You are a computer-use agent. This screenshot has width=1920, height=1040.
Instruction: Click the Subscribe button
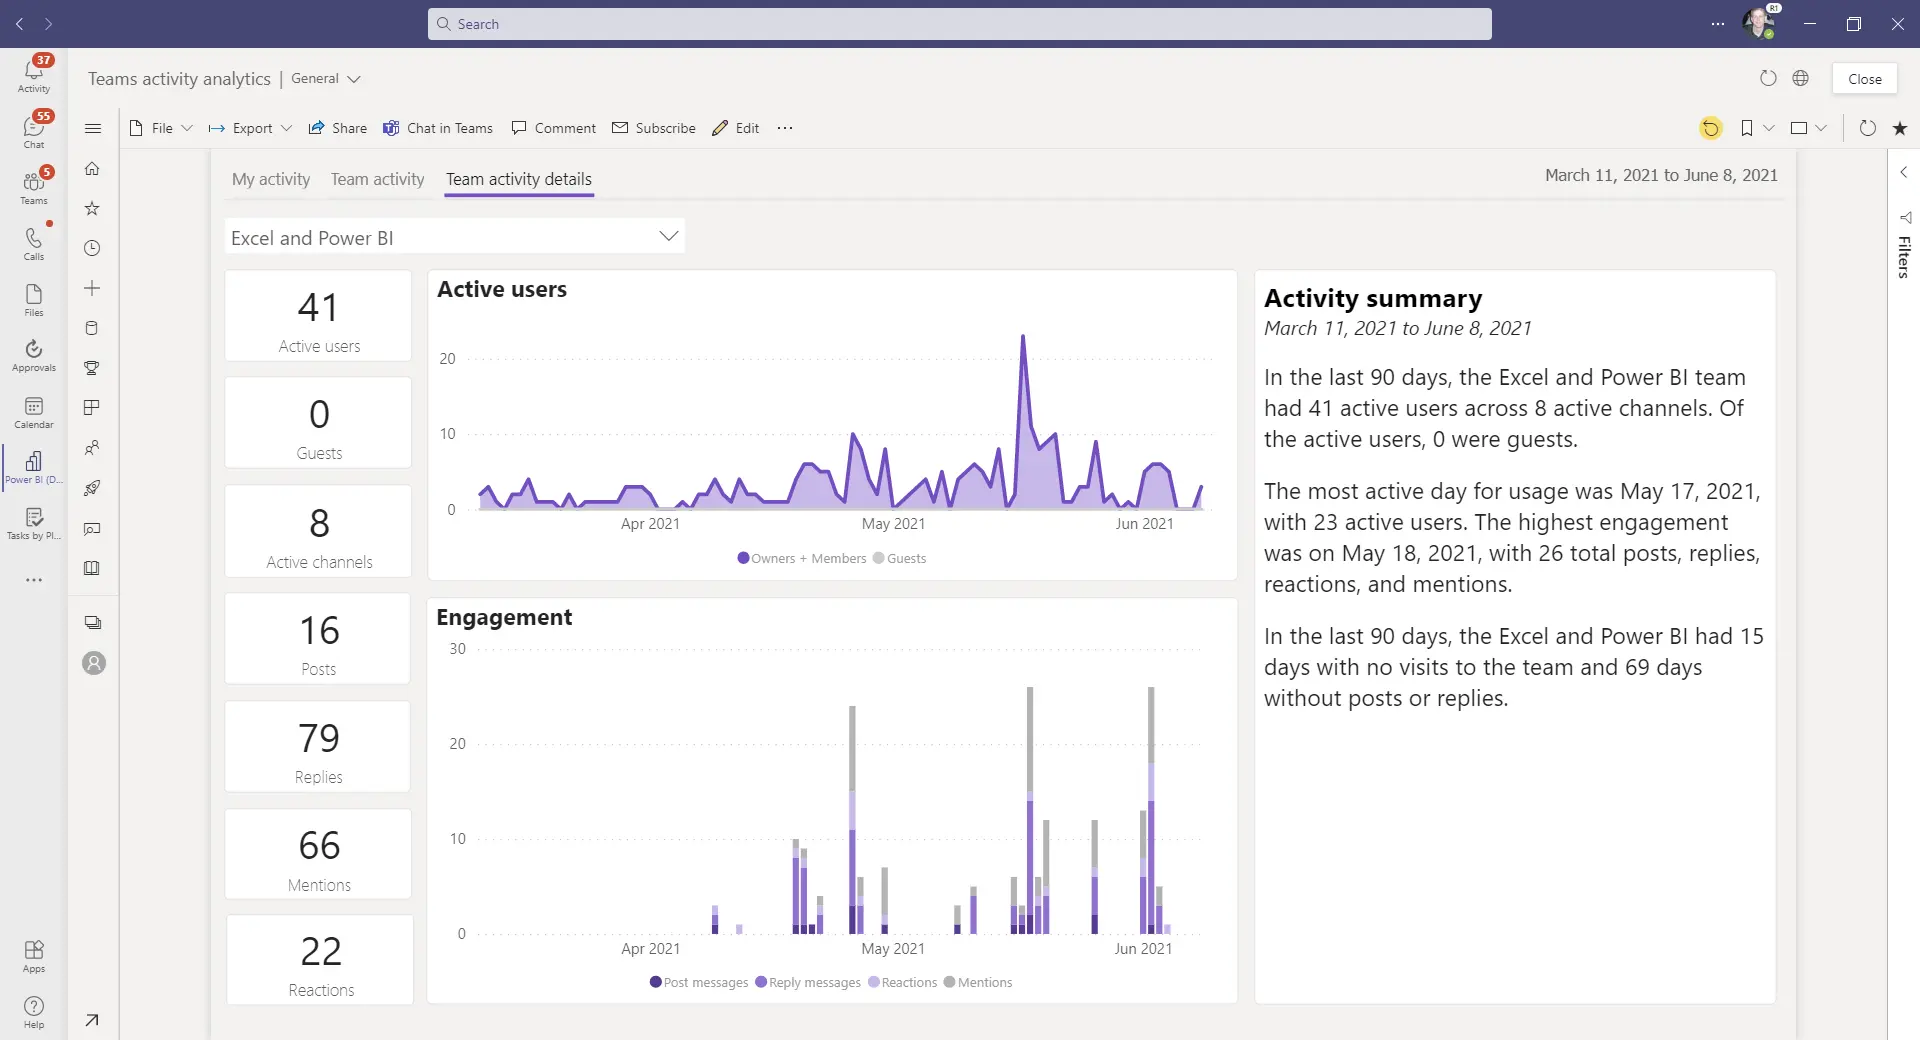click(654, 128)
